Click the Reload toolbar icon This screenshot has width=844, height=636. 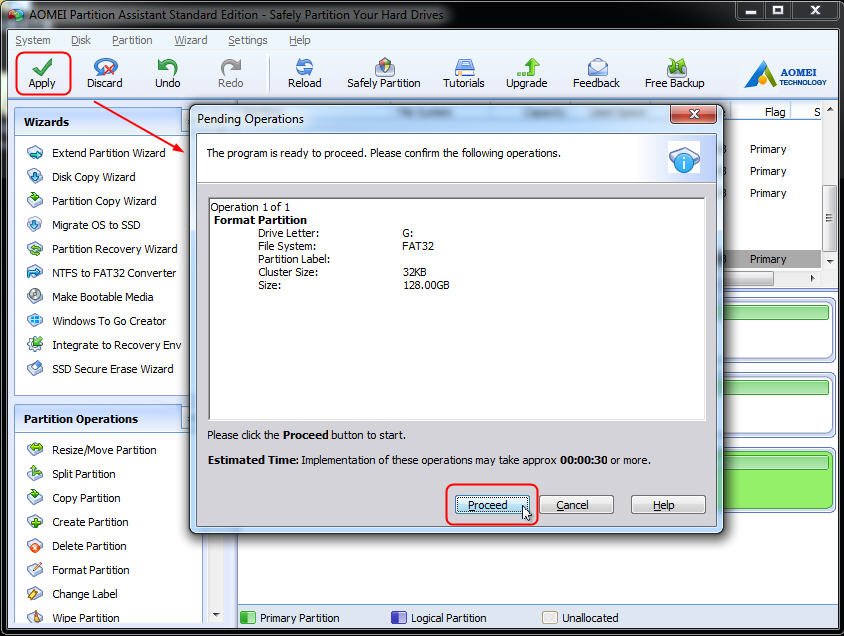click(x=305, y=74)
